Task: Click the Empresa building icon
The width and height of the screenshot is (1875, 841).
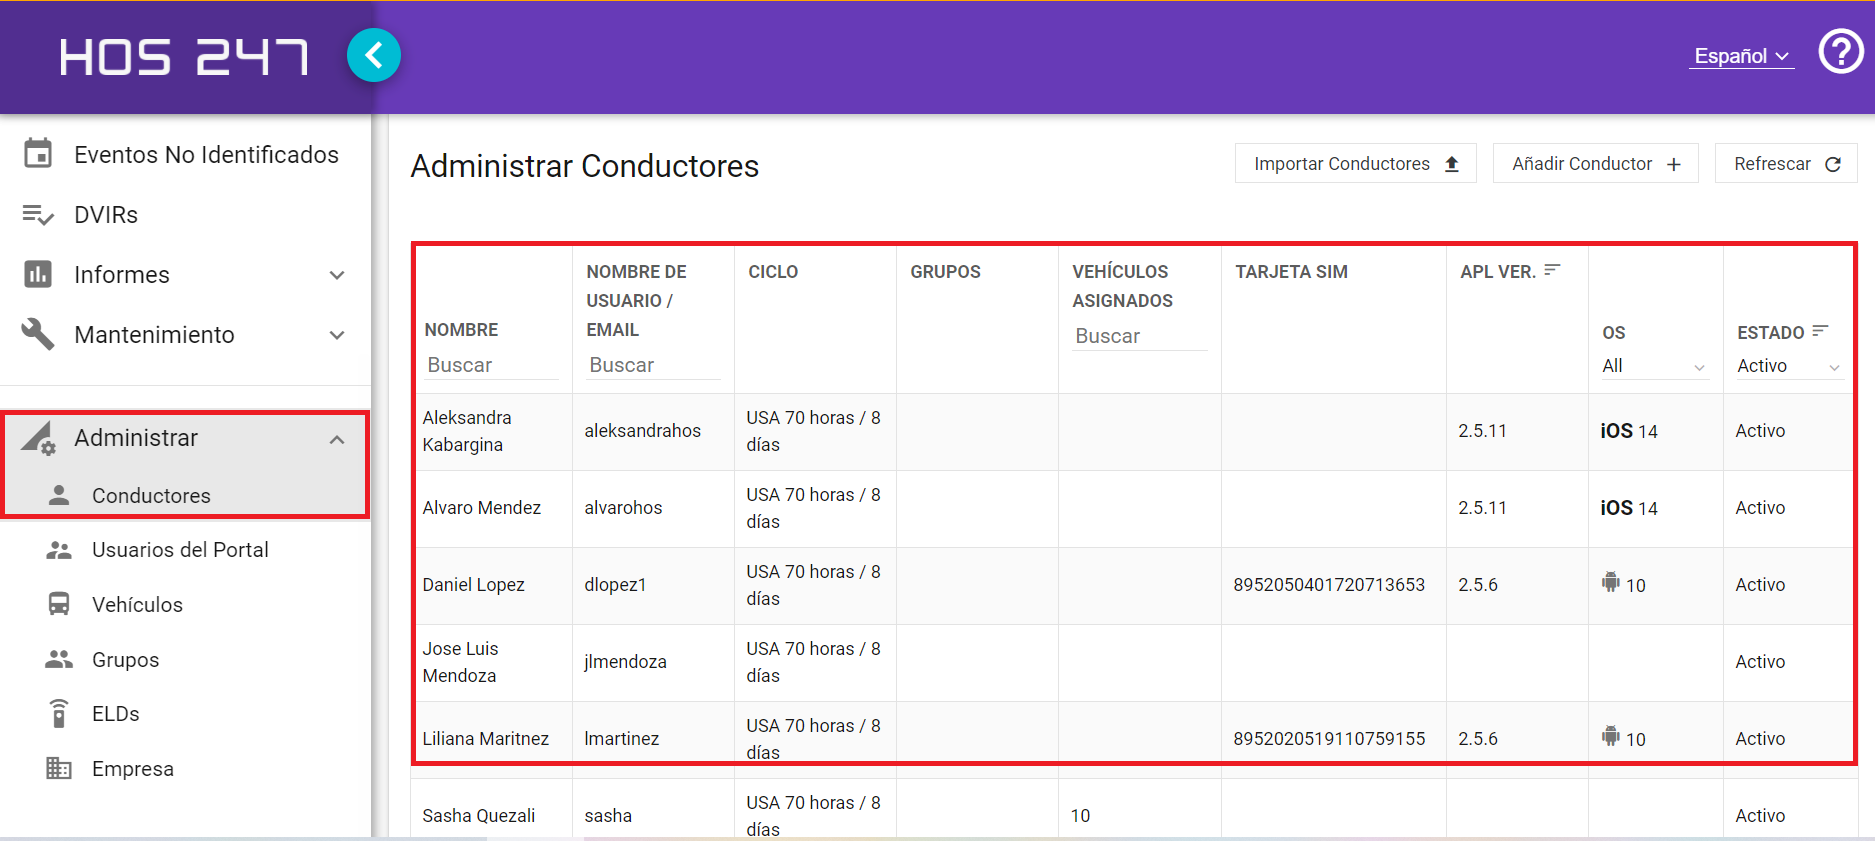Action: pos(59,768)
